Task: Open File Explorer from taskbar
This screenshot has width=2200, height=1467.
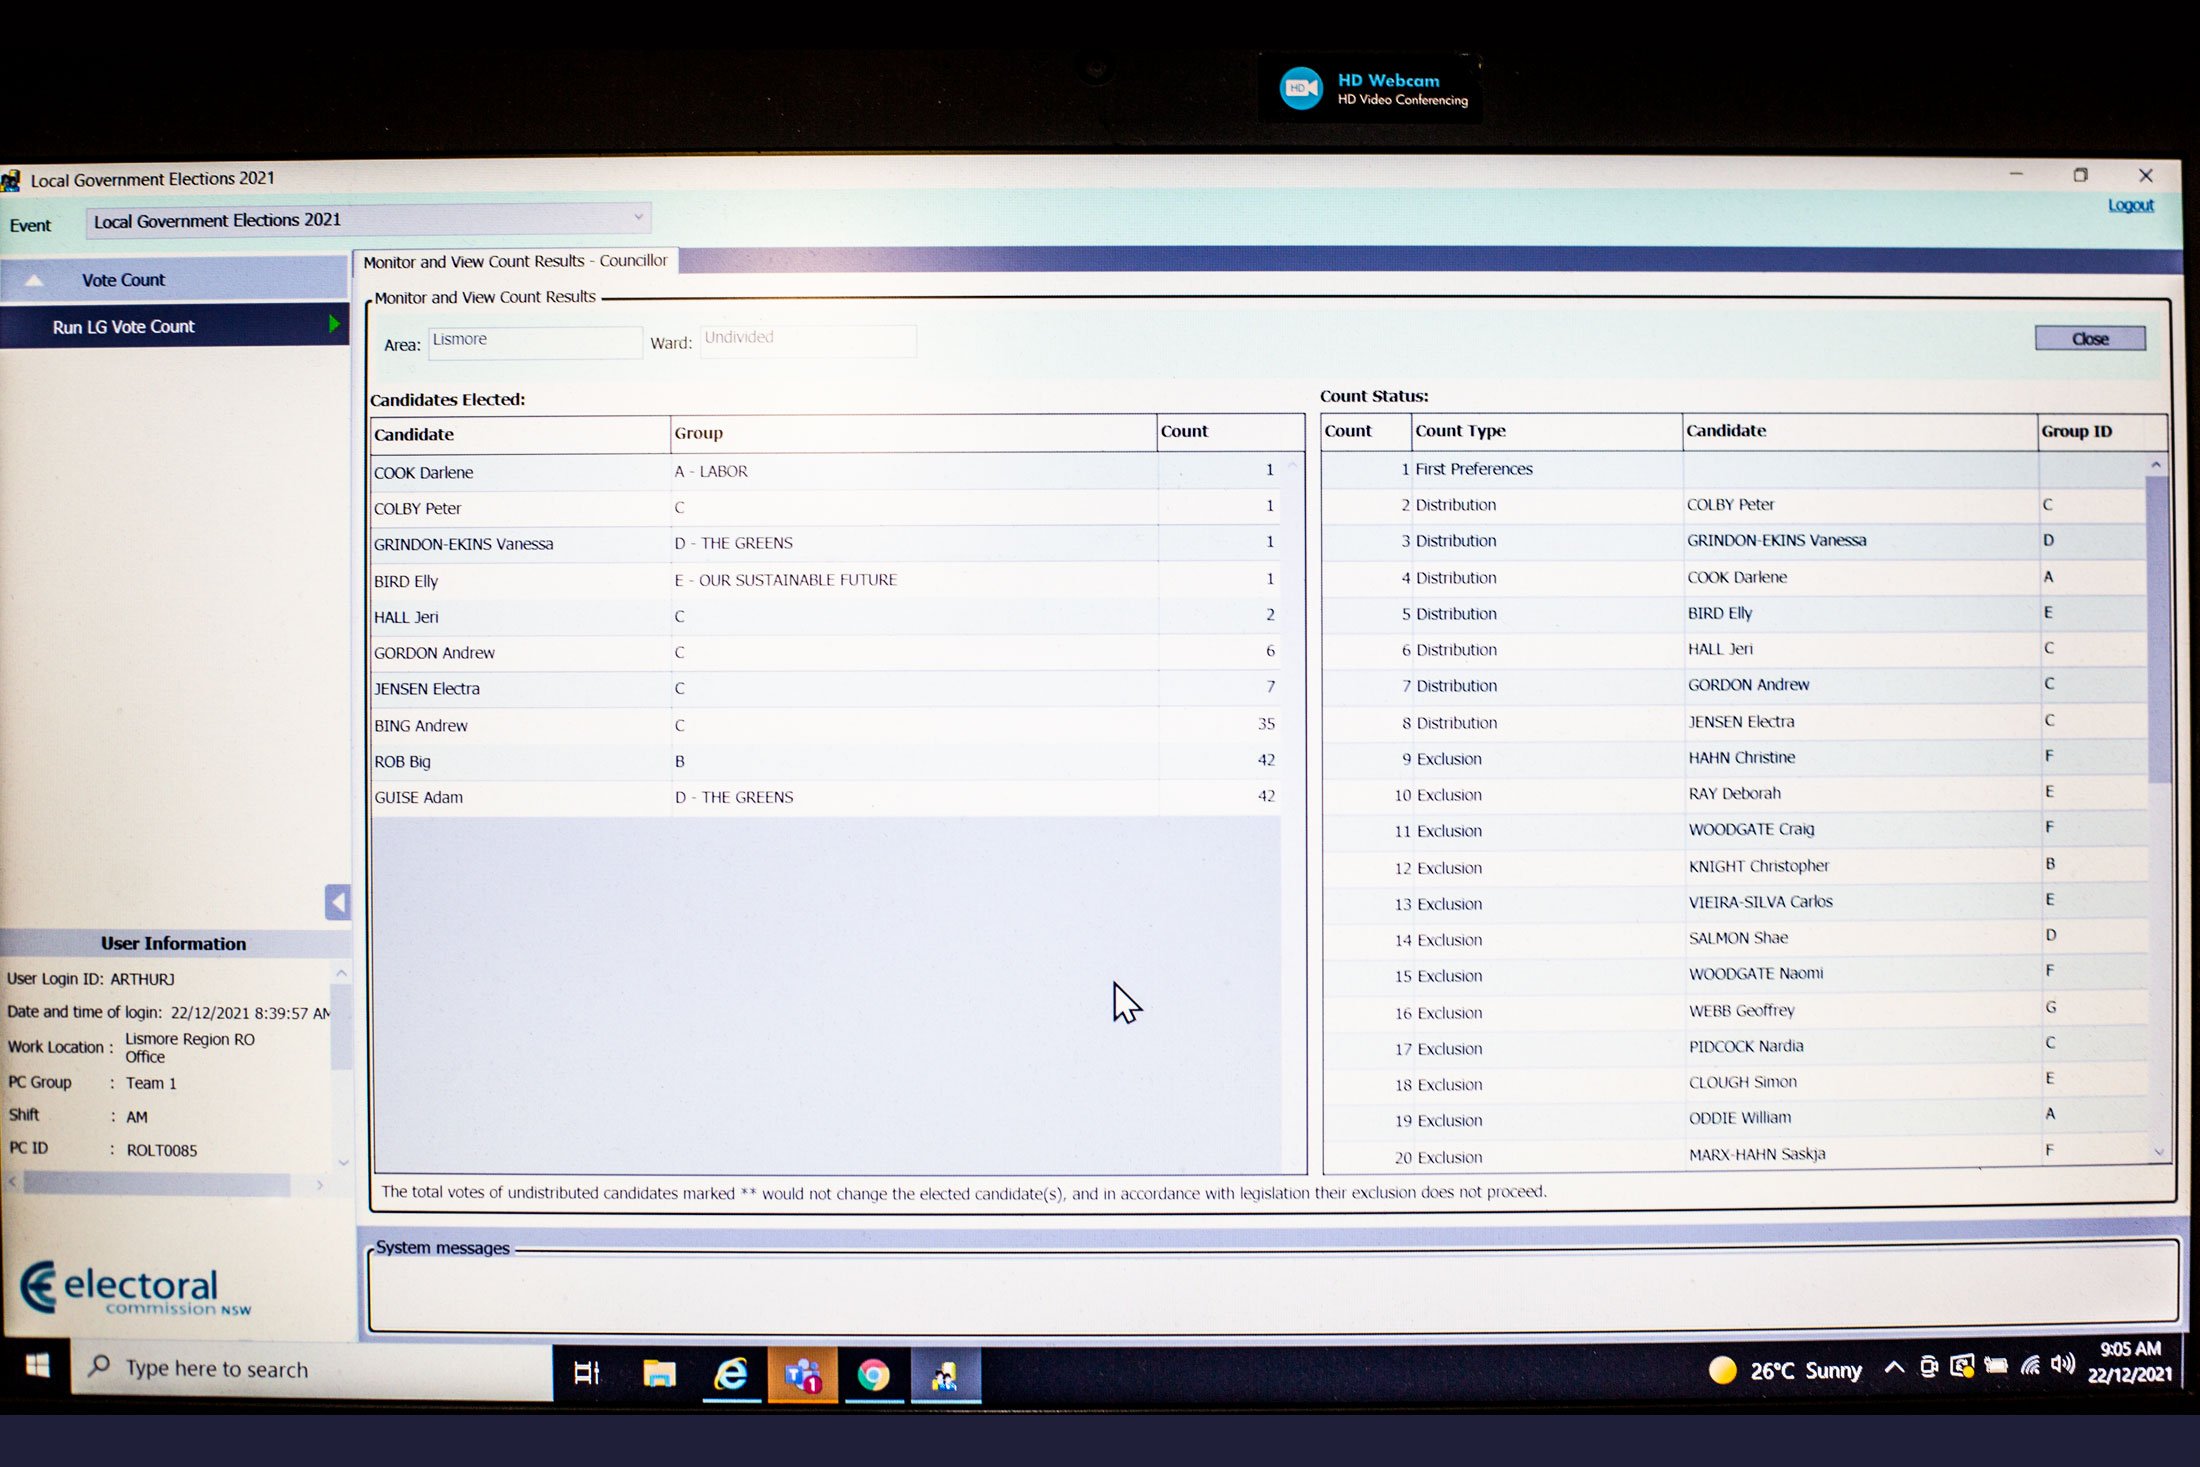Action: pos(659,1374)
